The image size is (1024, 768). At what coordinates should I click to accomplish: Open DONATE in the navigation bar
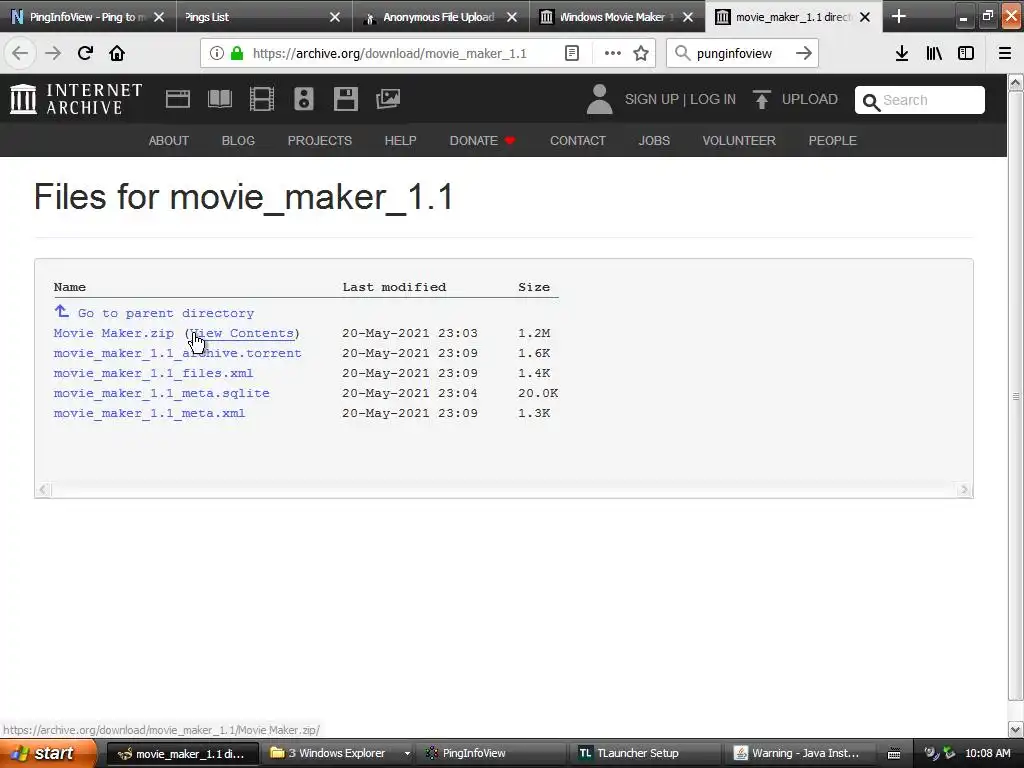tap(482, 140)
